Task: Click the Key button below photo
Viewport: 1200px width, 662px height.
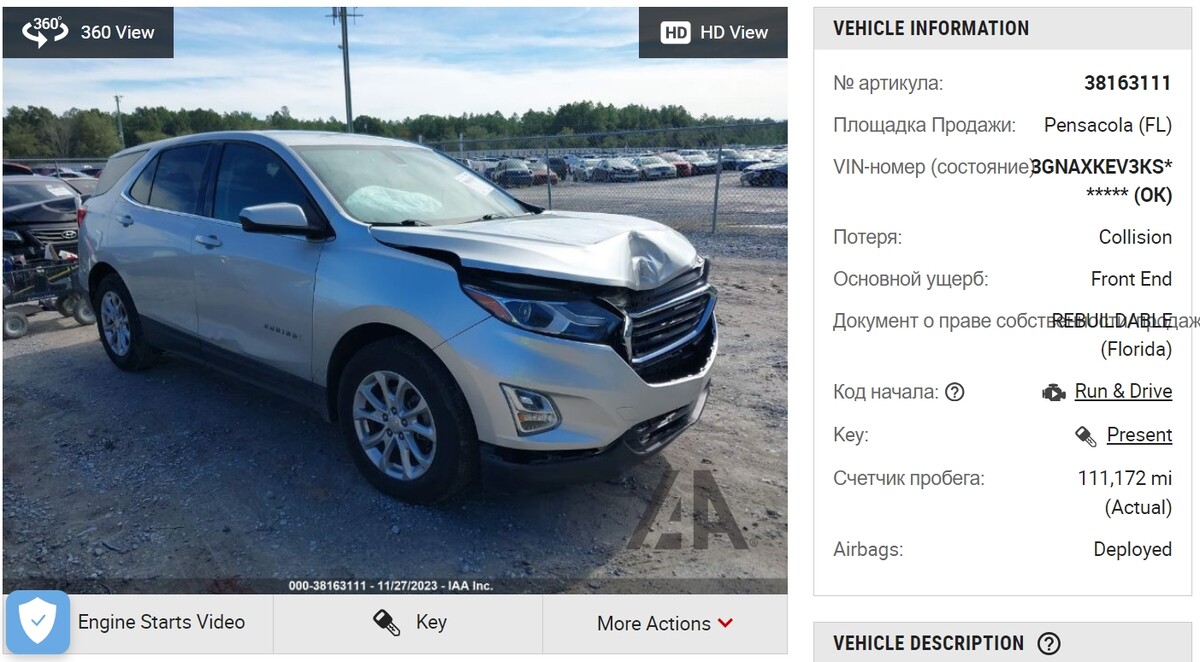Action: point(408,623)
